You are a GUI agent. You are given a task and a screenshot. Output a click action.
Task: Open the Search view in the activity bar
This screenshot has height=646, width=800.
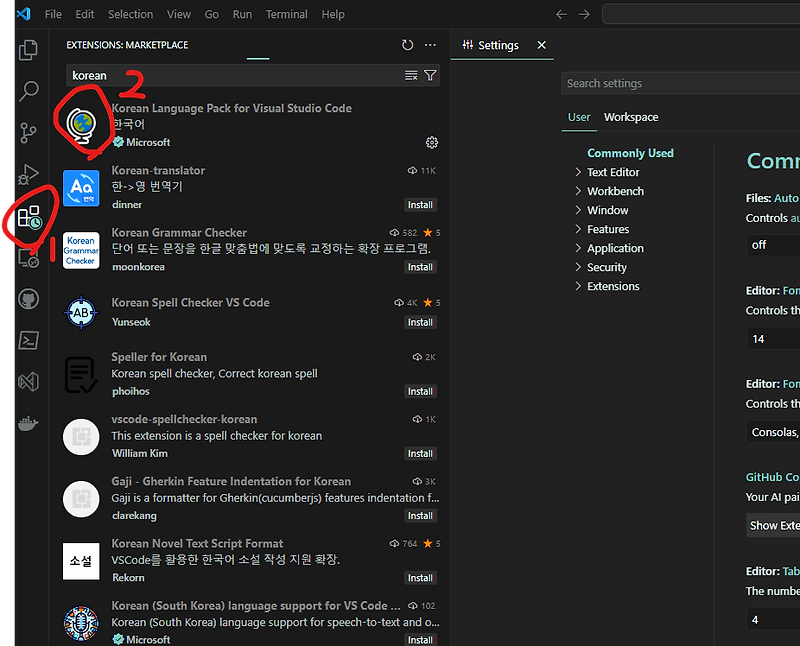tap(29, 91)
